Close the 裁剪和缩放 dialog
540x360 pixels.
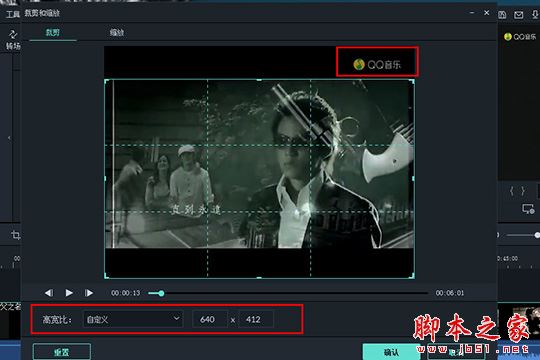487,13
